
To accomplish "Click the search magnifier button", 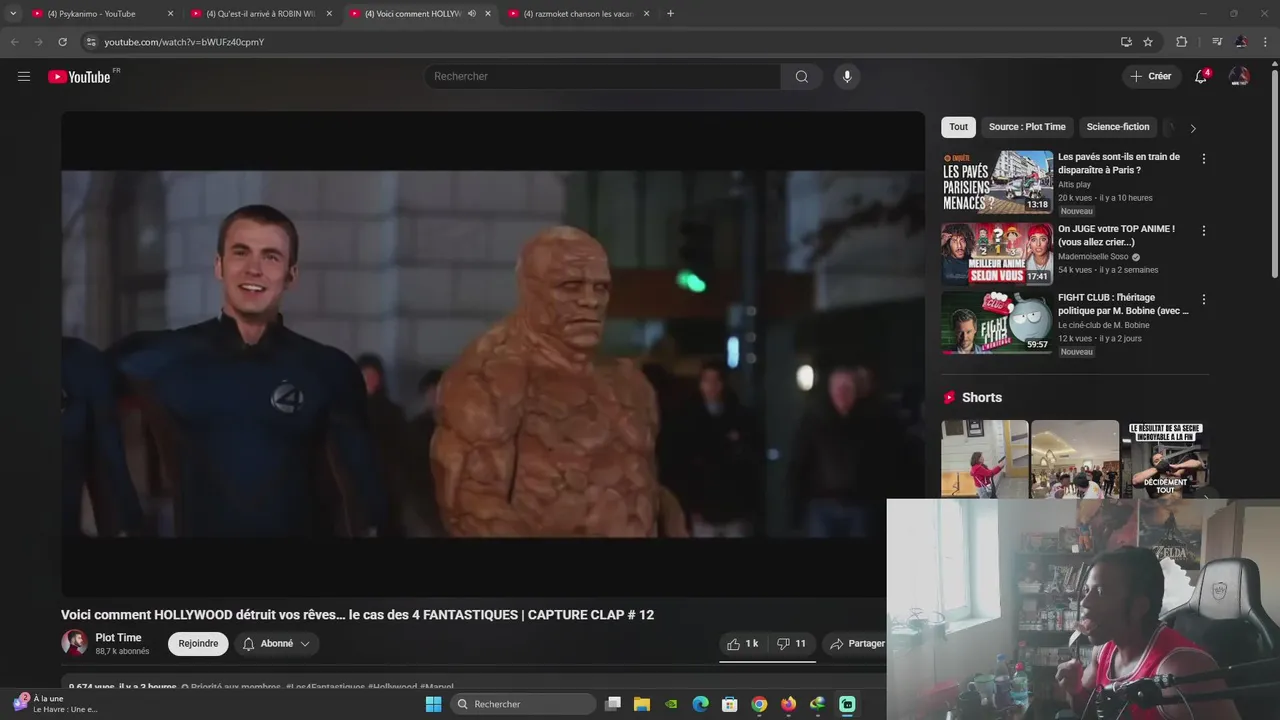I will pyautogui.click(x=801, y=76).
